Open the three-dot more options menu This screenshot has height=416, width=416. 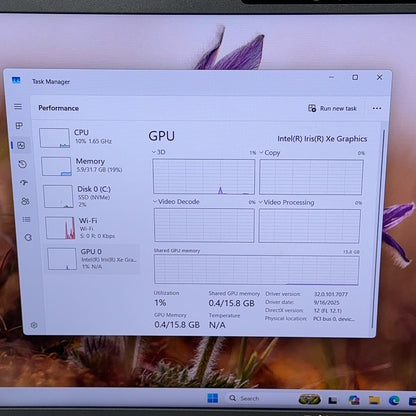(x=377, y=108)
